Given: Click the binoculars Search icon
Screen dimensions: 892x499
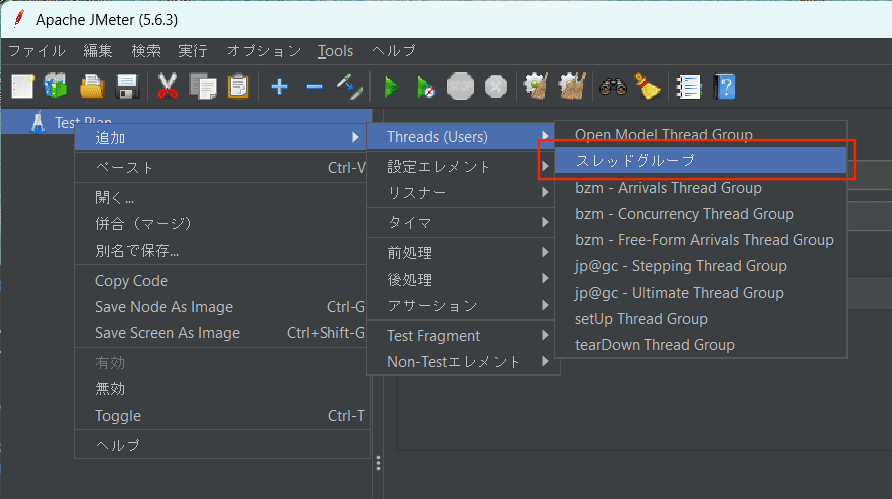Looking at the screenshot, I should 613,87.
